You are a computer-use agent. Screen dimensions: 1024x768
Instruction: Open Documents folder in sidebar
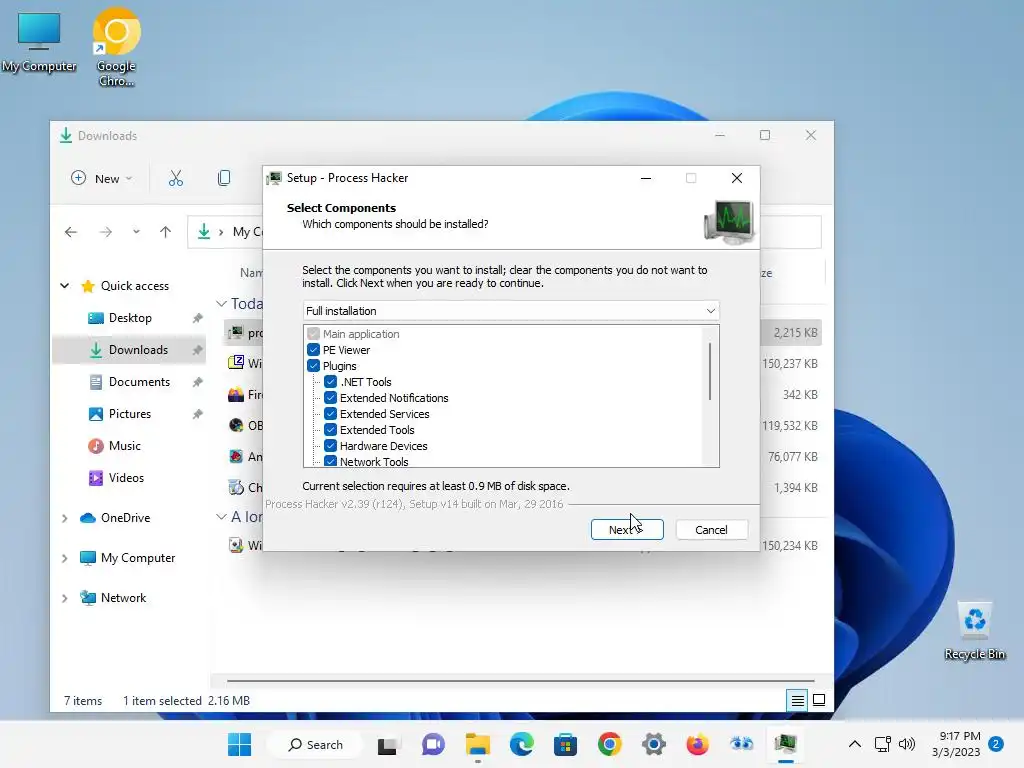click(x=139, y=382)
